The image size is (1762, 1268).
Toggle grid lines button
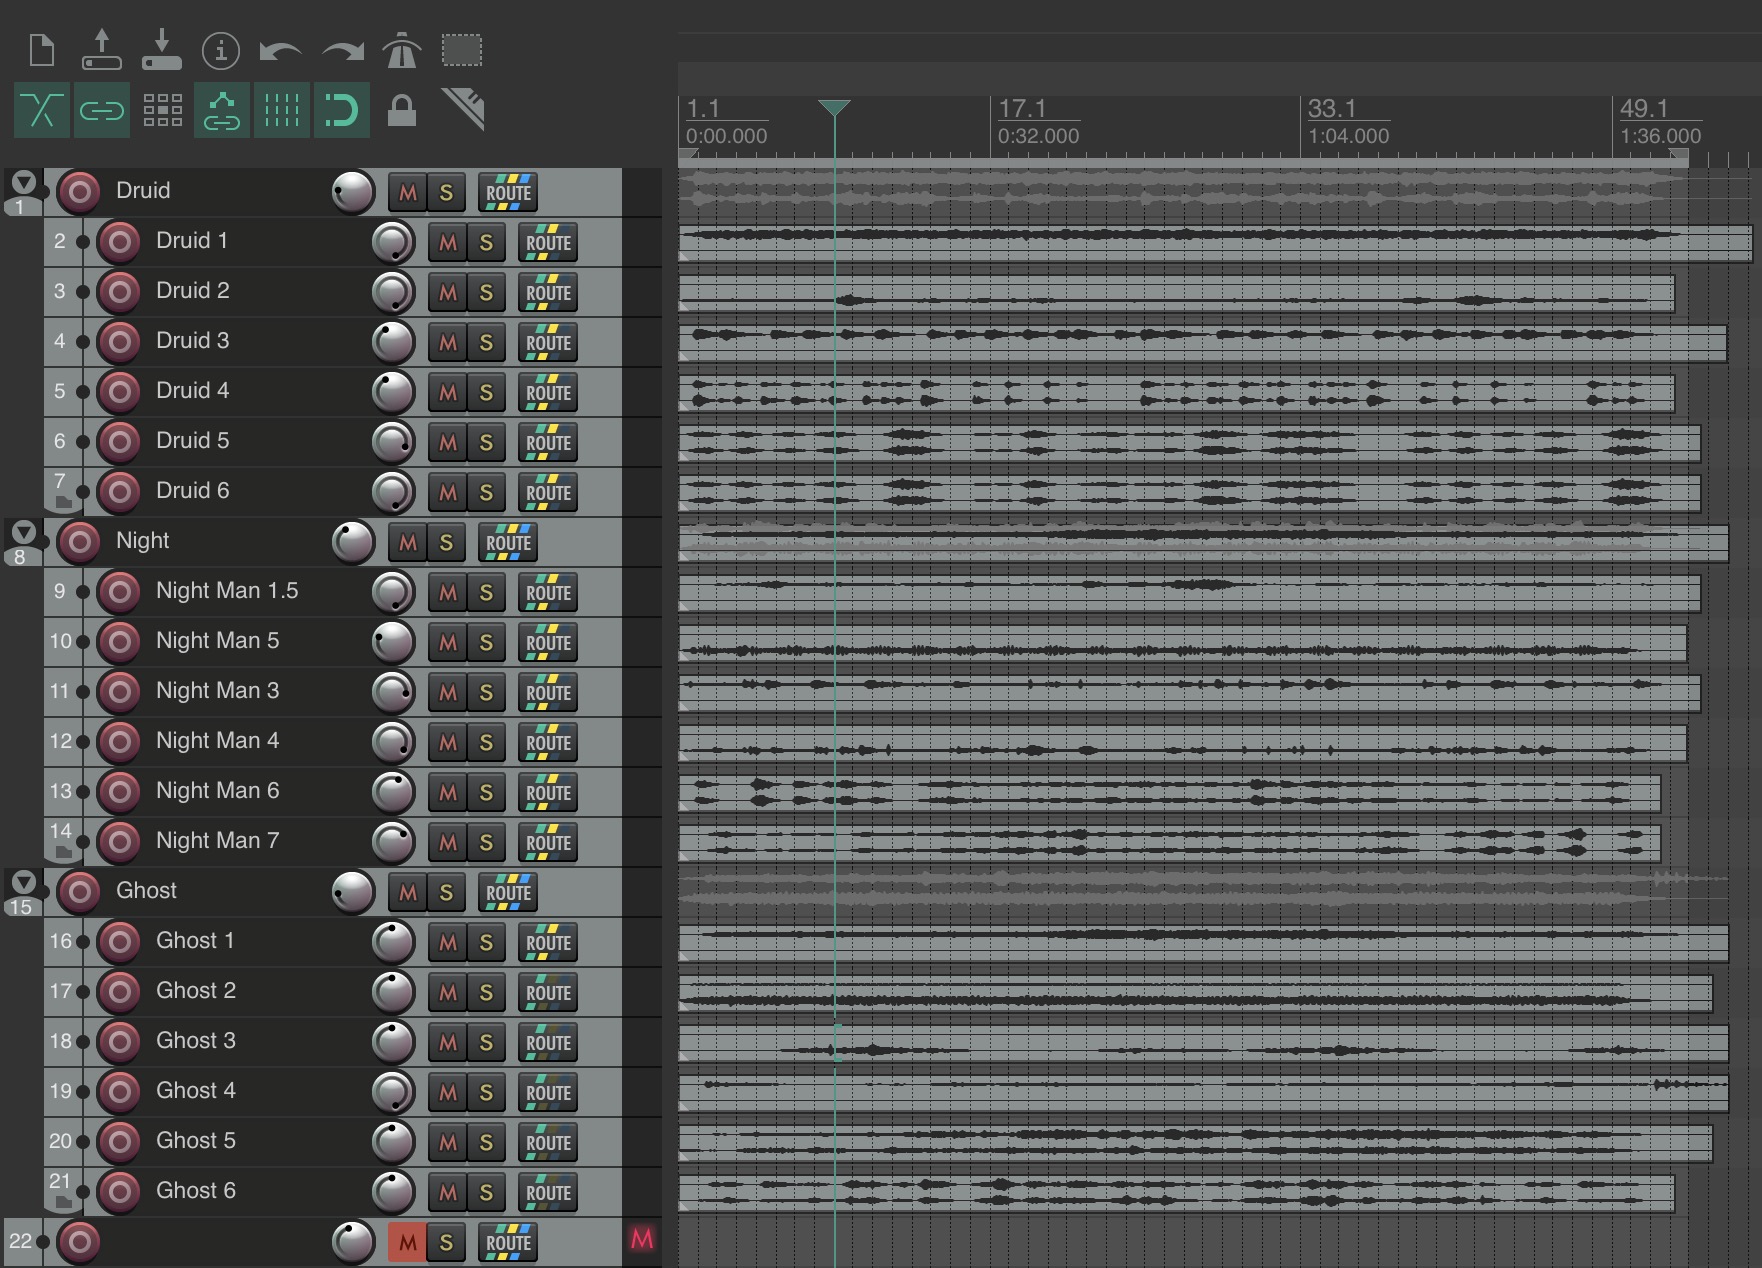[x=282, y=110]
